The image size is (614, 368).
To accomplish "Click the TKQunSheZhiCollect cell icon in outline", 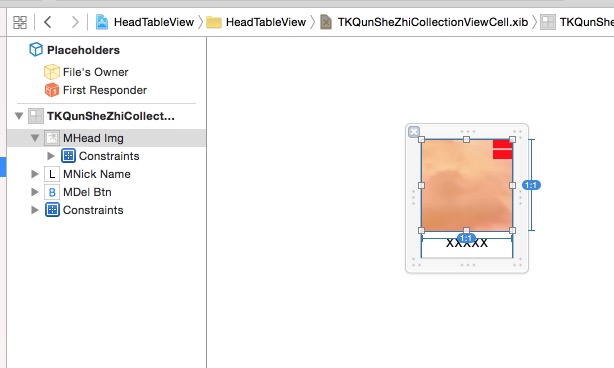I will coord(36,116).
